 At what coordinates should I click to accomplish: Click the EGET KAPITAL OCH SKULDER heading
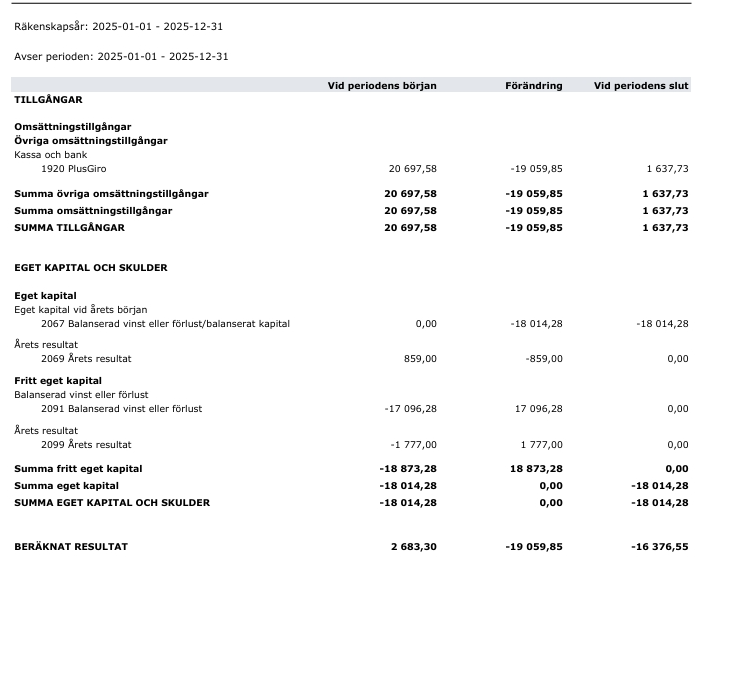91,268
